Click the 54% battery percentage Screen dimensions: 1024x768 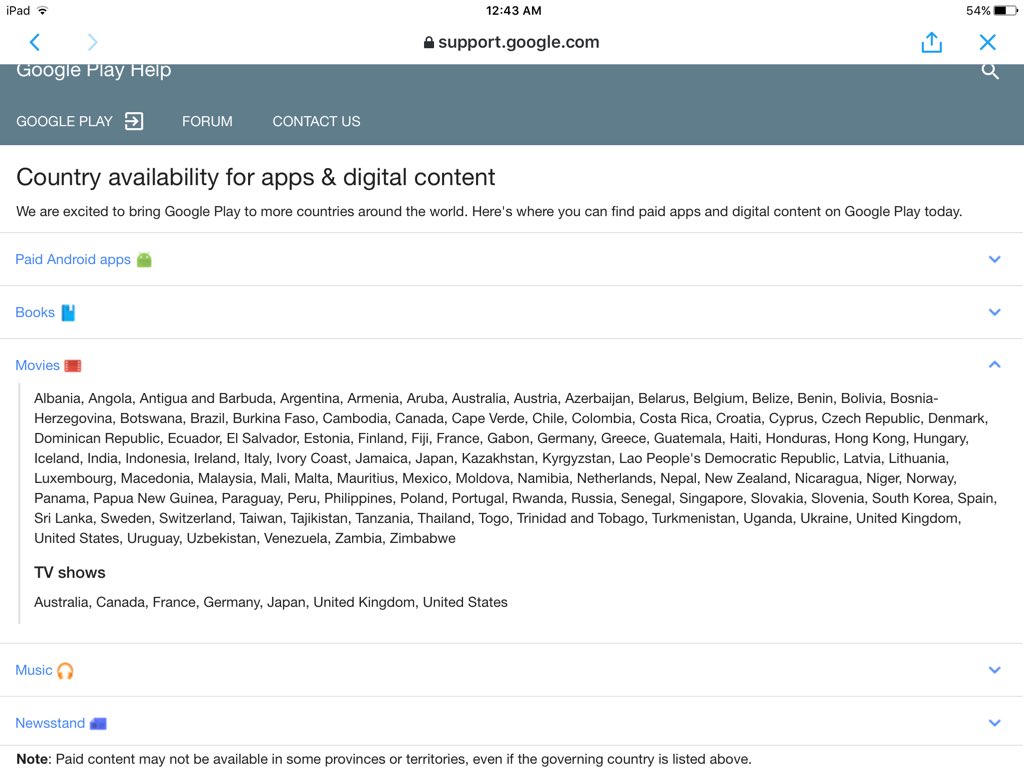(x=978, y=10)
